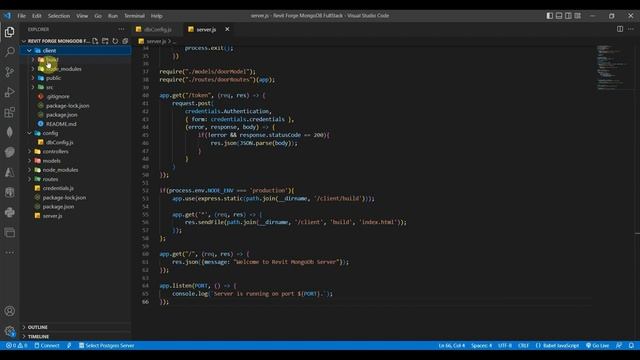Switch to the dbConfig.js tab
The height and width of the screenshot is (360, 640).
tap(157, 29)
